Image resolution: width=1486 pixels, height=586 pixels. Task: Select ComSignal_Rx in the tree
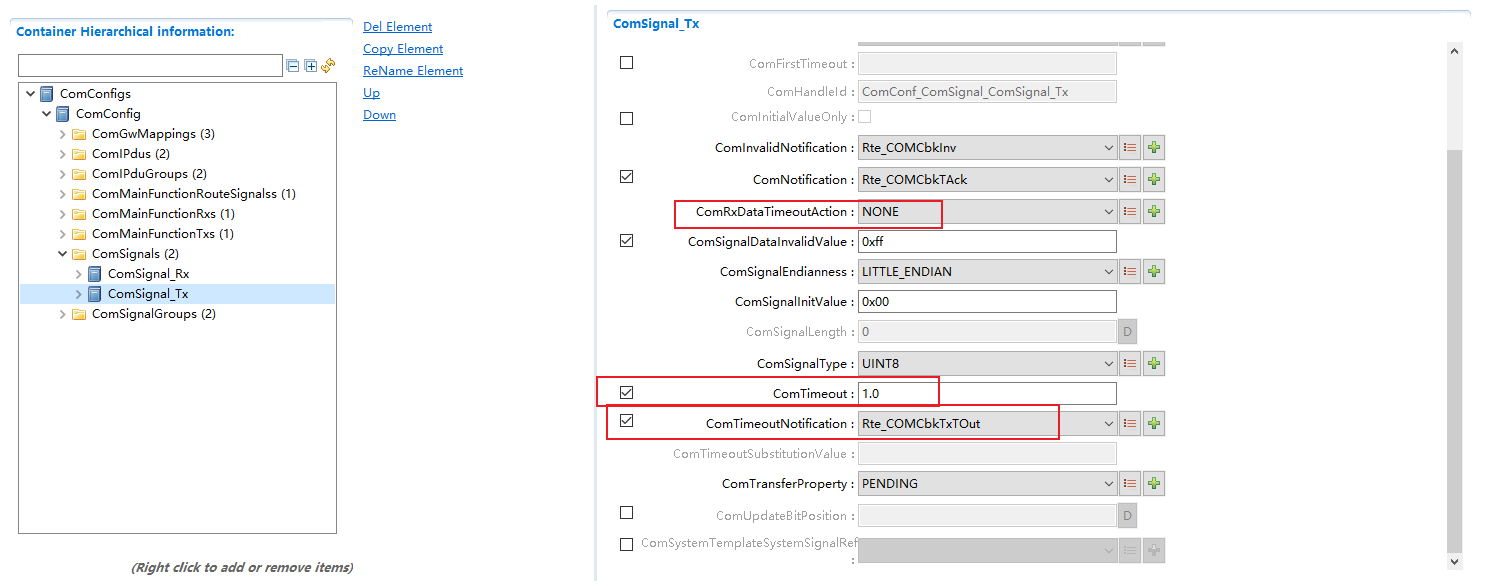[148, 274]
